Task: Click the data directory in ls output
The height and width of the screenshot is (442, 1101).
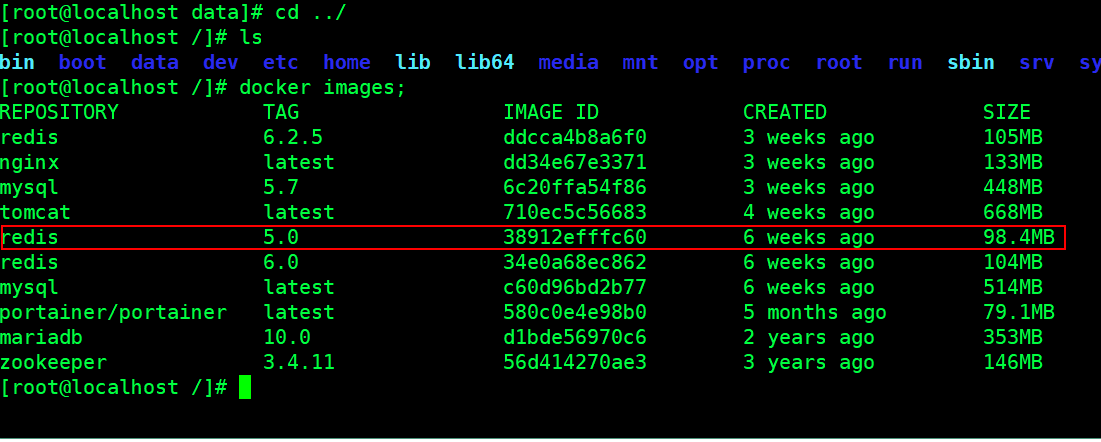Action: pyautogui.click(x=155, y=63)
